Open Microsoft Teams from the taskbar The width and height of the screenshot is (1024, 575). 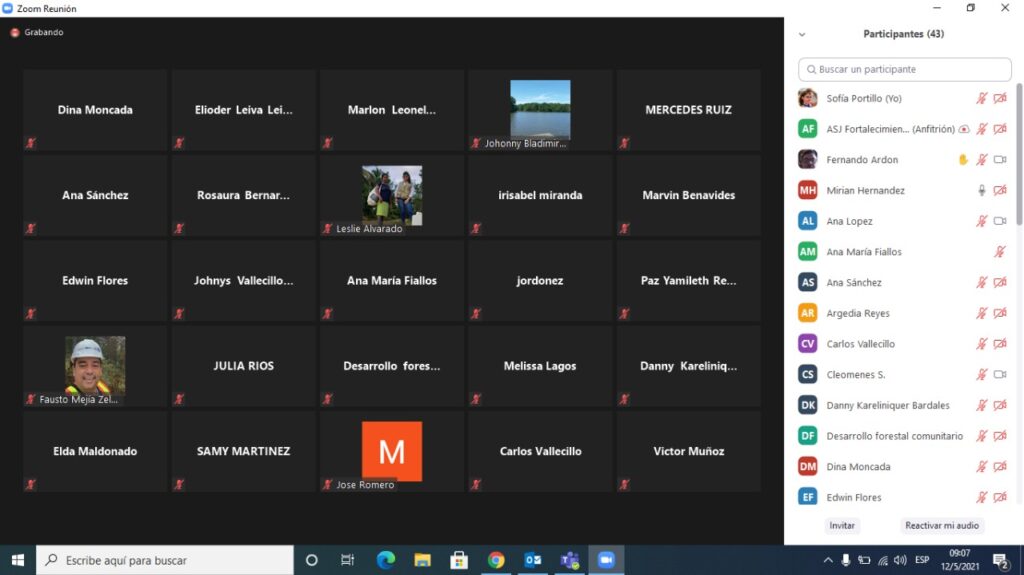coord(569,560)
